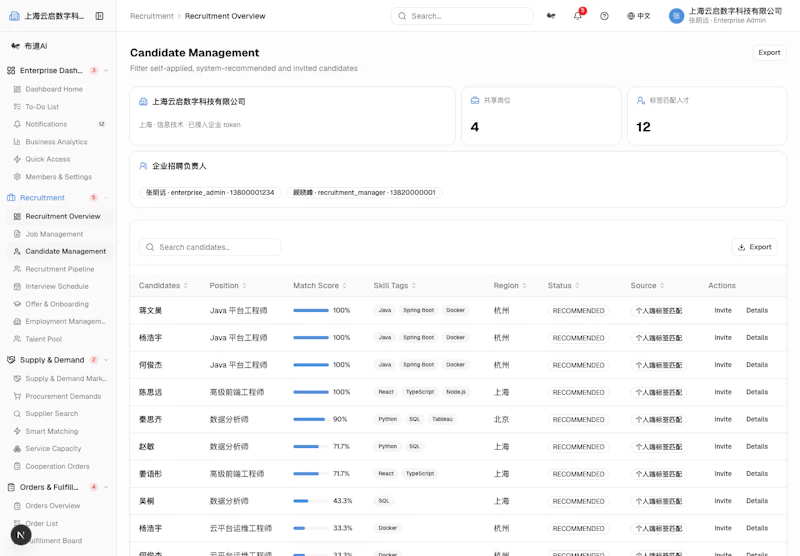Open Job Management sidebar icon
The width and height of the screenshot is (800, 556).
pos(17,234)
